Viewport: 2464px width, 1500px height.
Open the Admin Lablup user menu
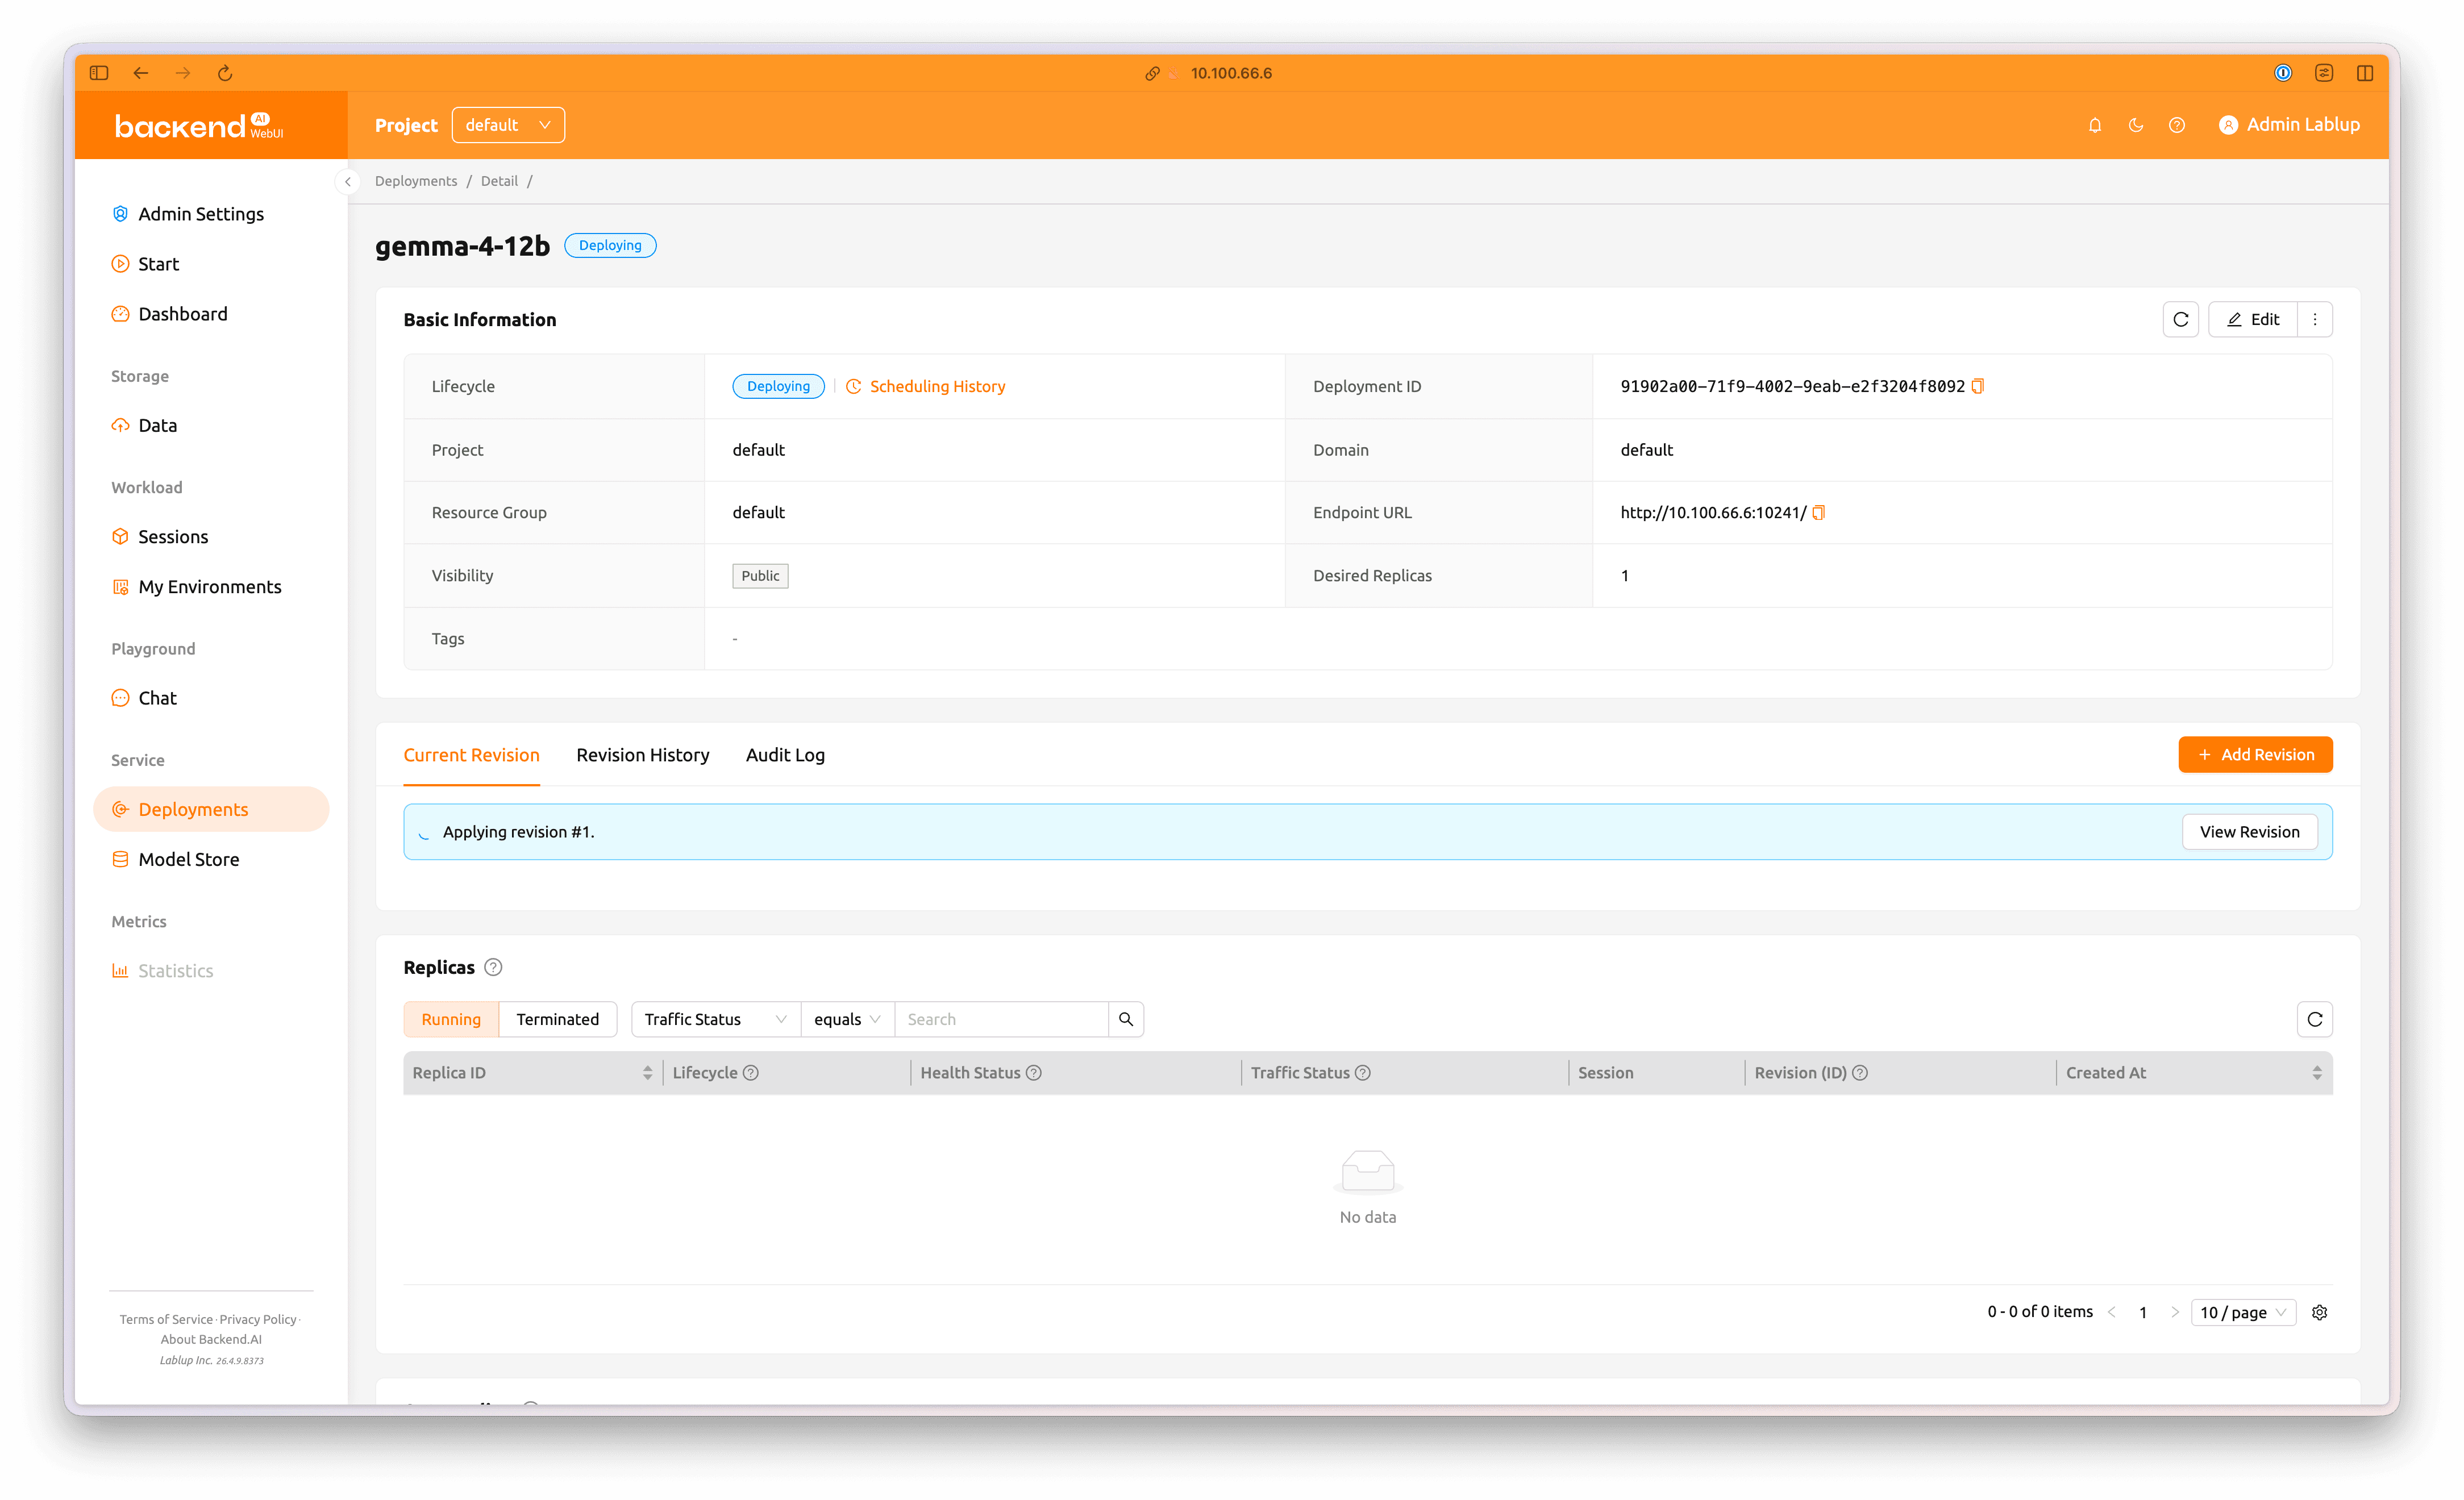pyautogui.click(x=2289, y=125)
